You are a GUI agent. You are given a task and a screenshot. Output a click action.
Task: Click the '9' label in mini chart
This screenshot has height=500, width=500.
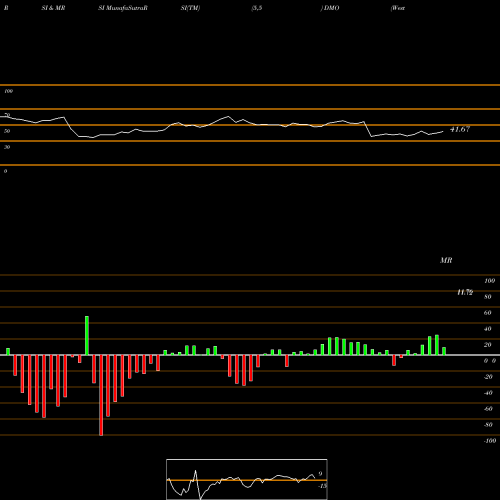click(320, 474)
